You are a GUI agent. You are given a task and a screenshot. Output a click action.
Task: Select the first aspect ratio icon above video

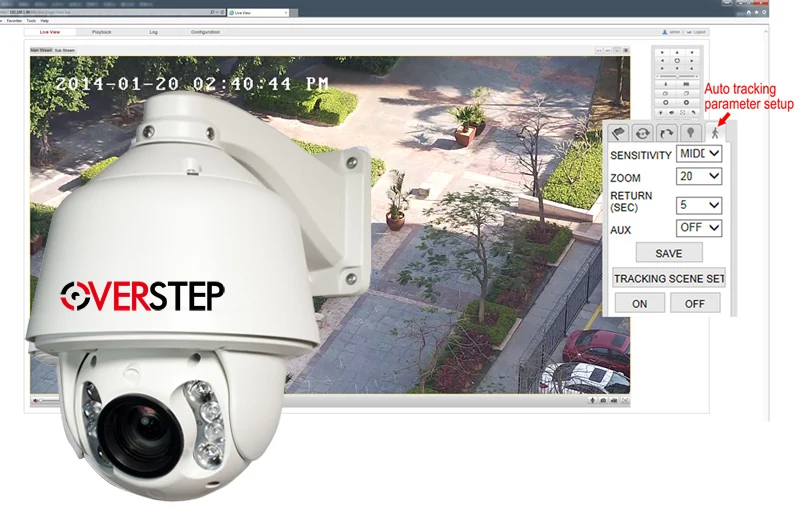pos(599,50)
